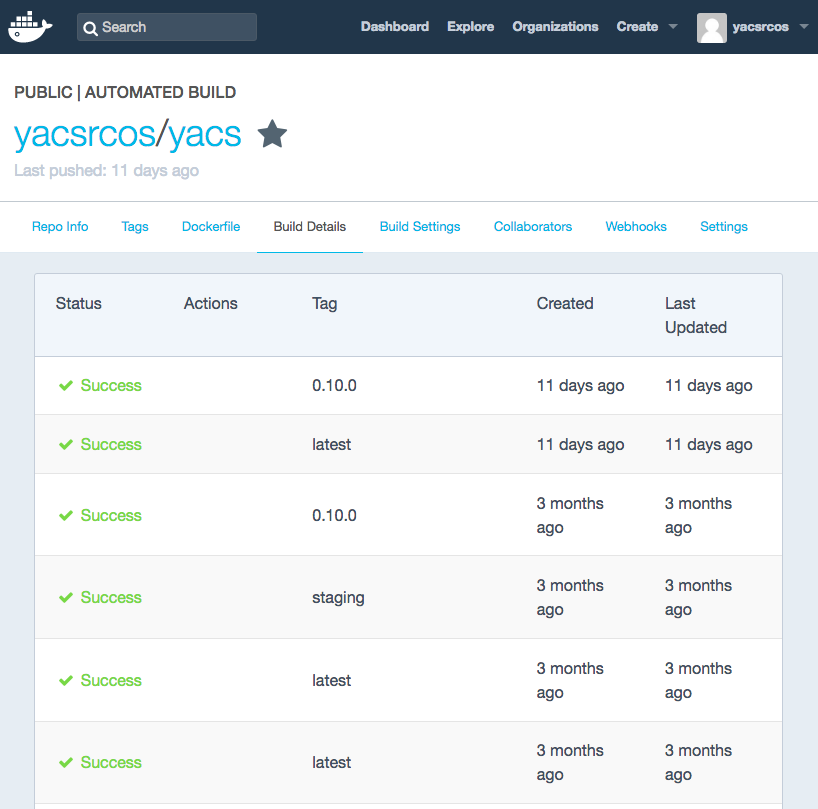Viewport: 818px width, 809px height.
Task: Click the Docker whale logo
Action: point(30,27)
